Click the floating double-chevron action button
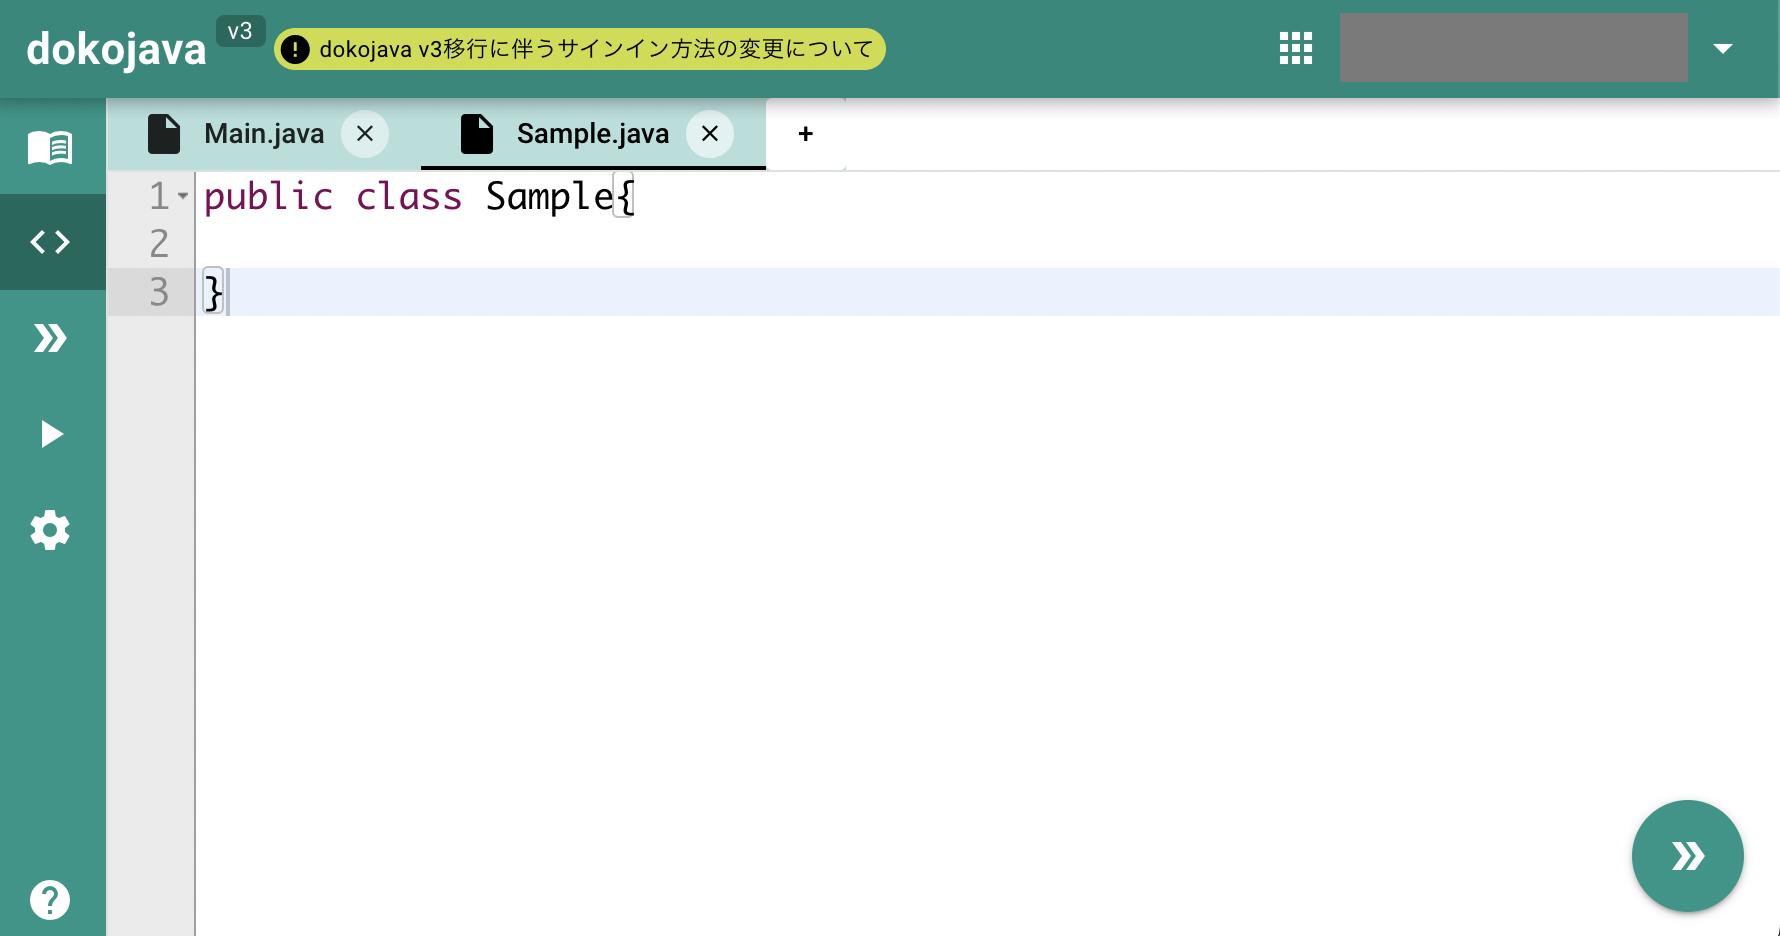Viewport: 1780px width, 936px height. (1687, 856)
